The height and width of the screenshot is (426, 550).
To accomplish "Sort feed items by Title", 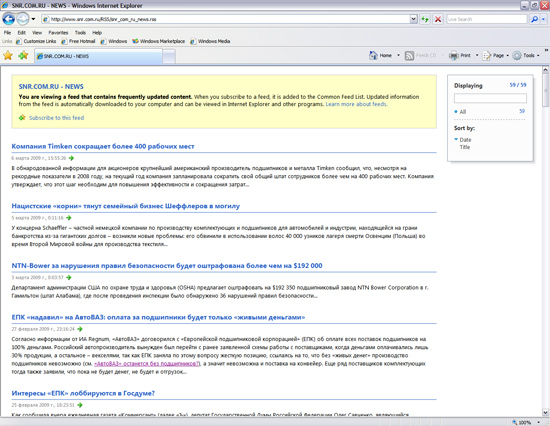I will click(465, 147).
